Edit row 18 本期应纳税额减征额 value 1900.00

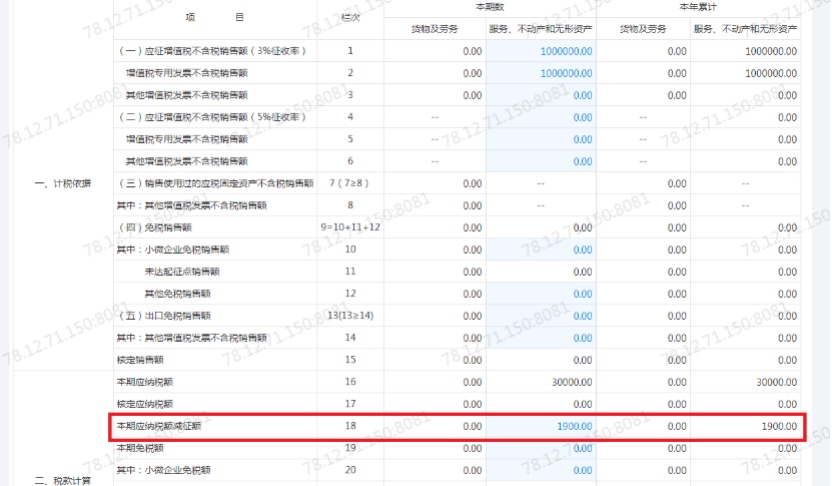click(541, 426)
